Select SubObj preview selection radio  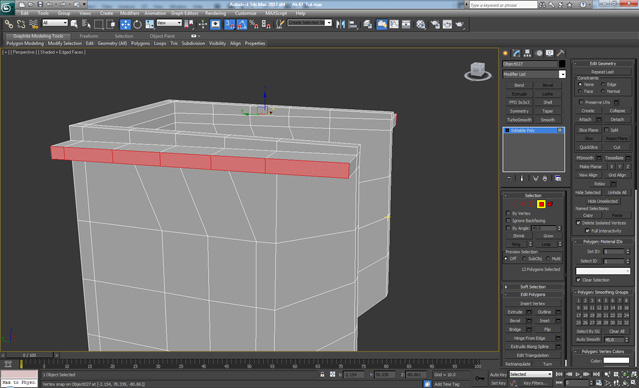coord(524,259)
